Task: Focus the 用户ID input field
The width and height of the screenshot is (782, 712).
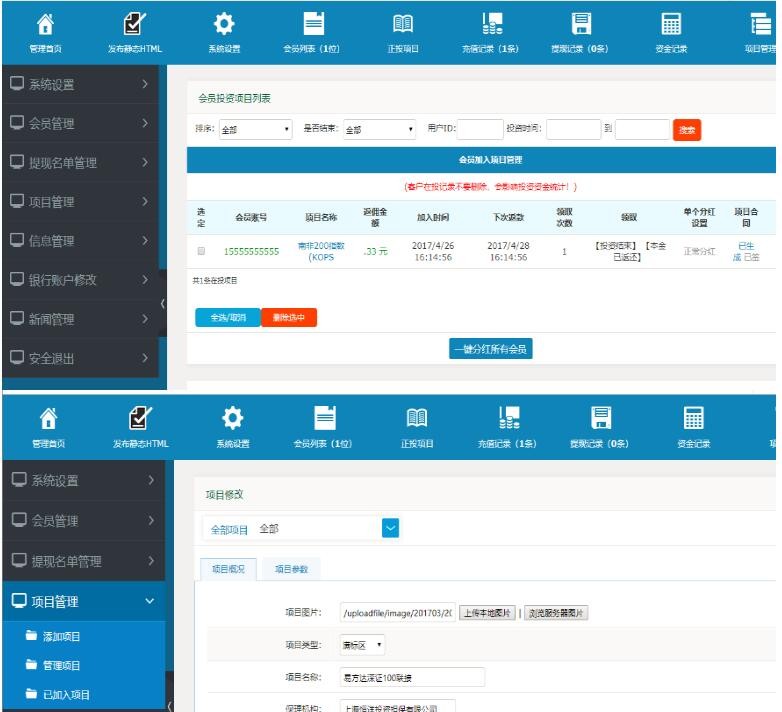Action: tap(480, 129)
